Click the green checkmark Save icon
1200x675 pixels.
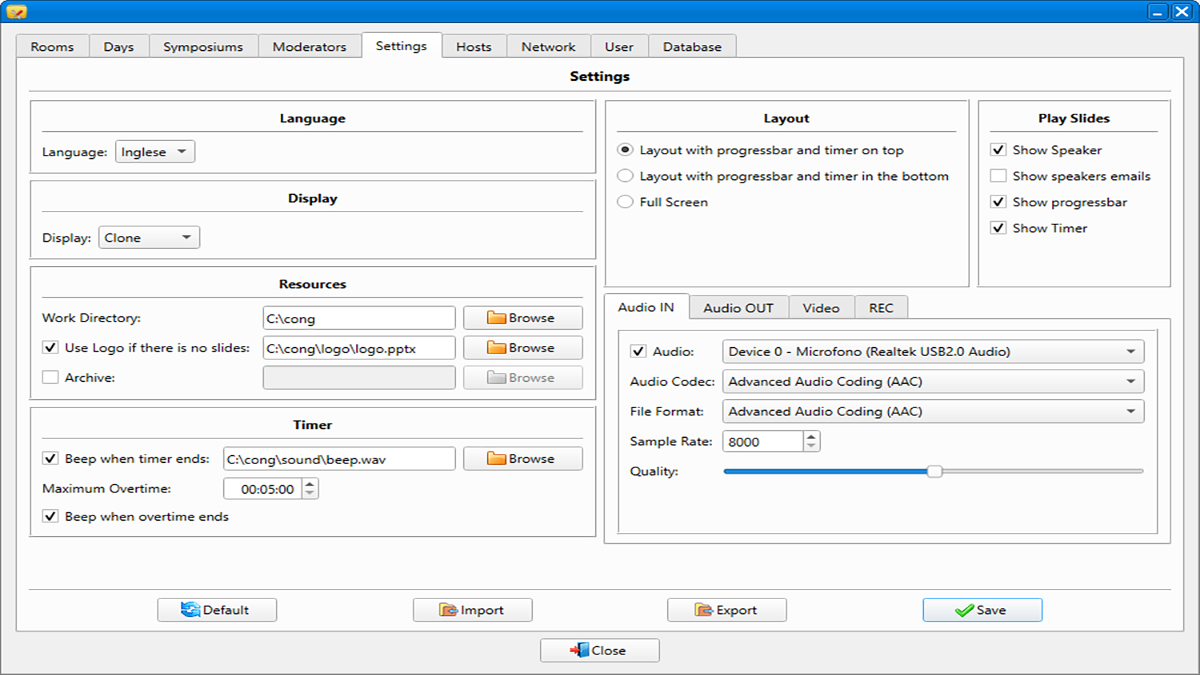tap(964, 610)
